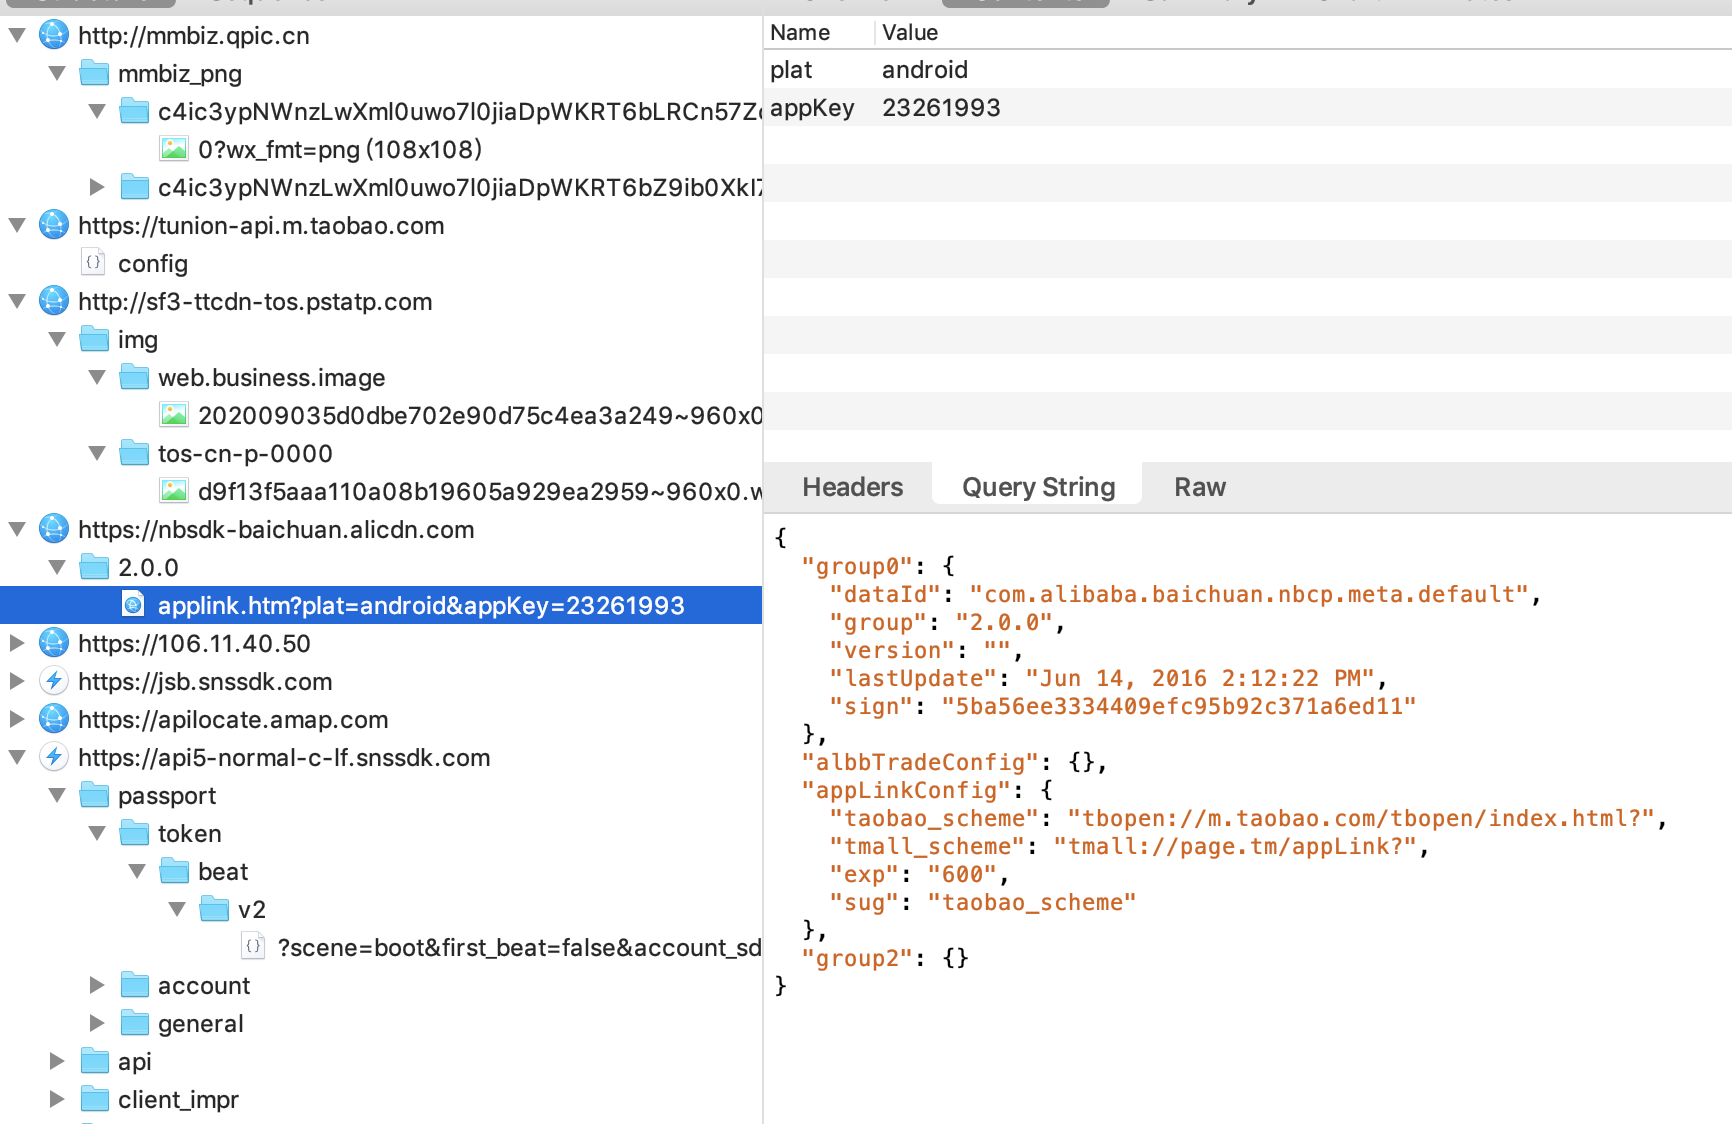Image resolution: width=1732 pixels, height=1124 pixels.
Task: Click lightning icon for api5-normal-c-lf.snssdk.com
Action: click(x=54, y=757)
